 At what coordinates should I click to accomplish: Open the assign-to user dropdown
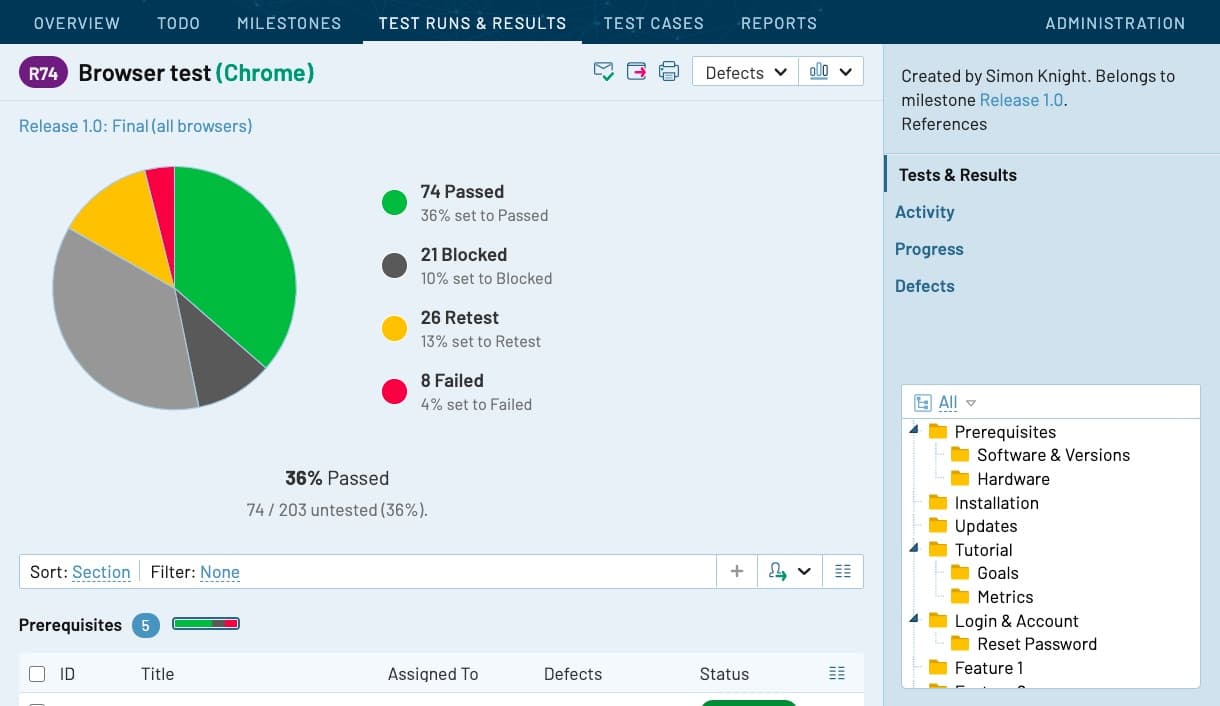click(789, 572)
